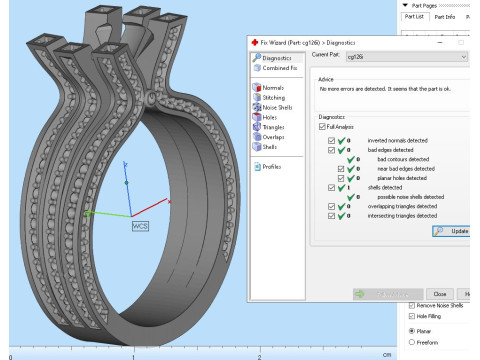Select the Combined Fix icon

point(257,68)
